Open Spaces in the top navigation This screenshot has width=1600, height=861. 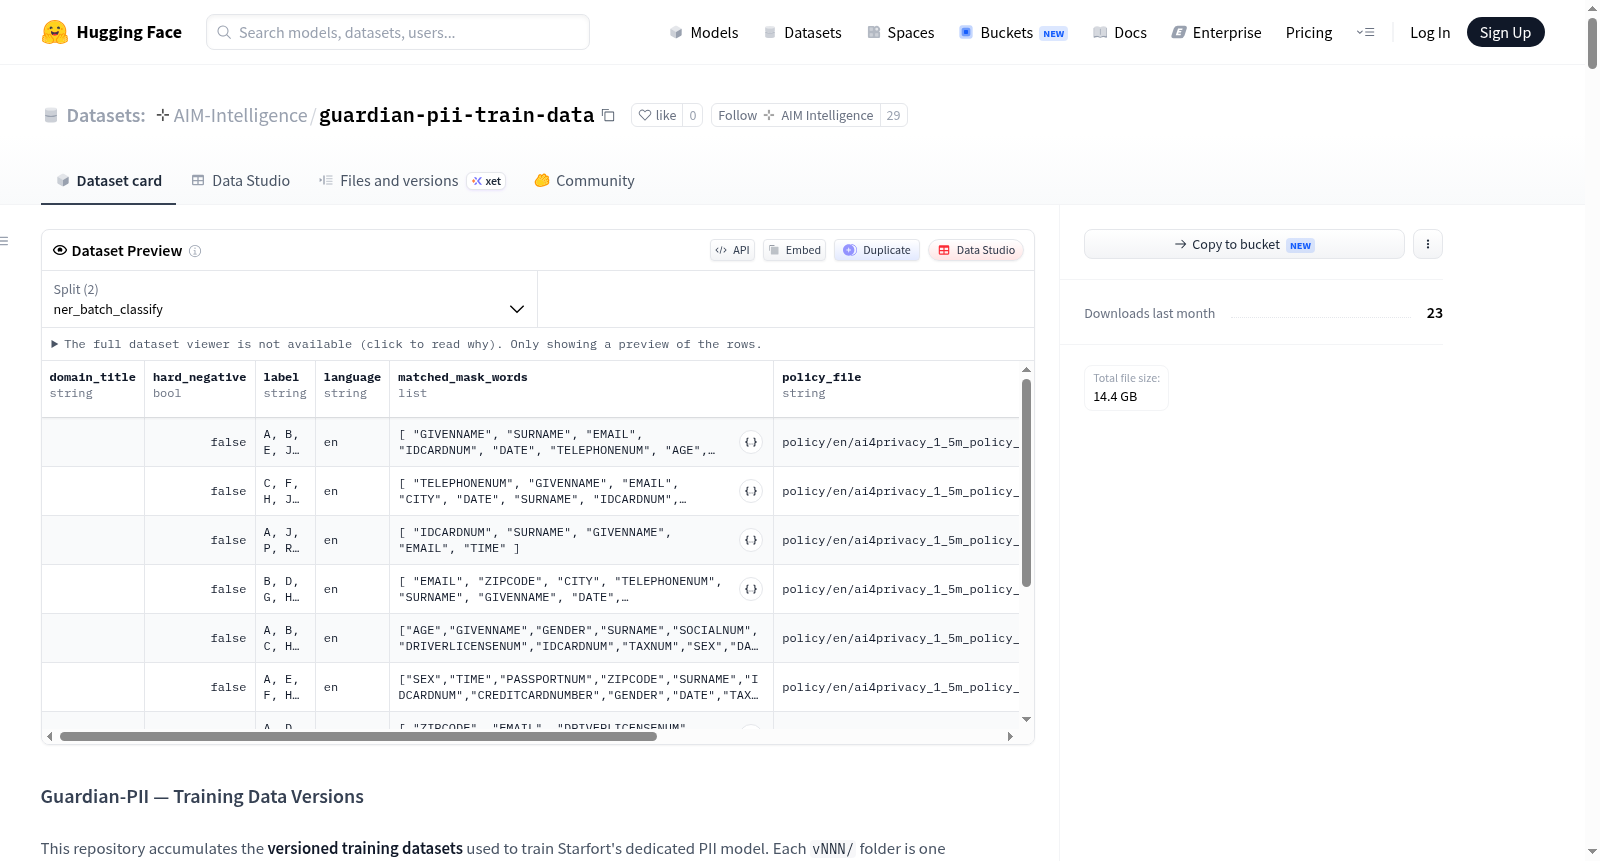[900, 32]
